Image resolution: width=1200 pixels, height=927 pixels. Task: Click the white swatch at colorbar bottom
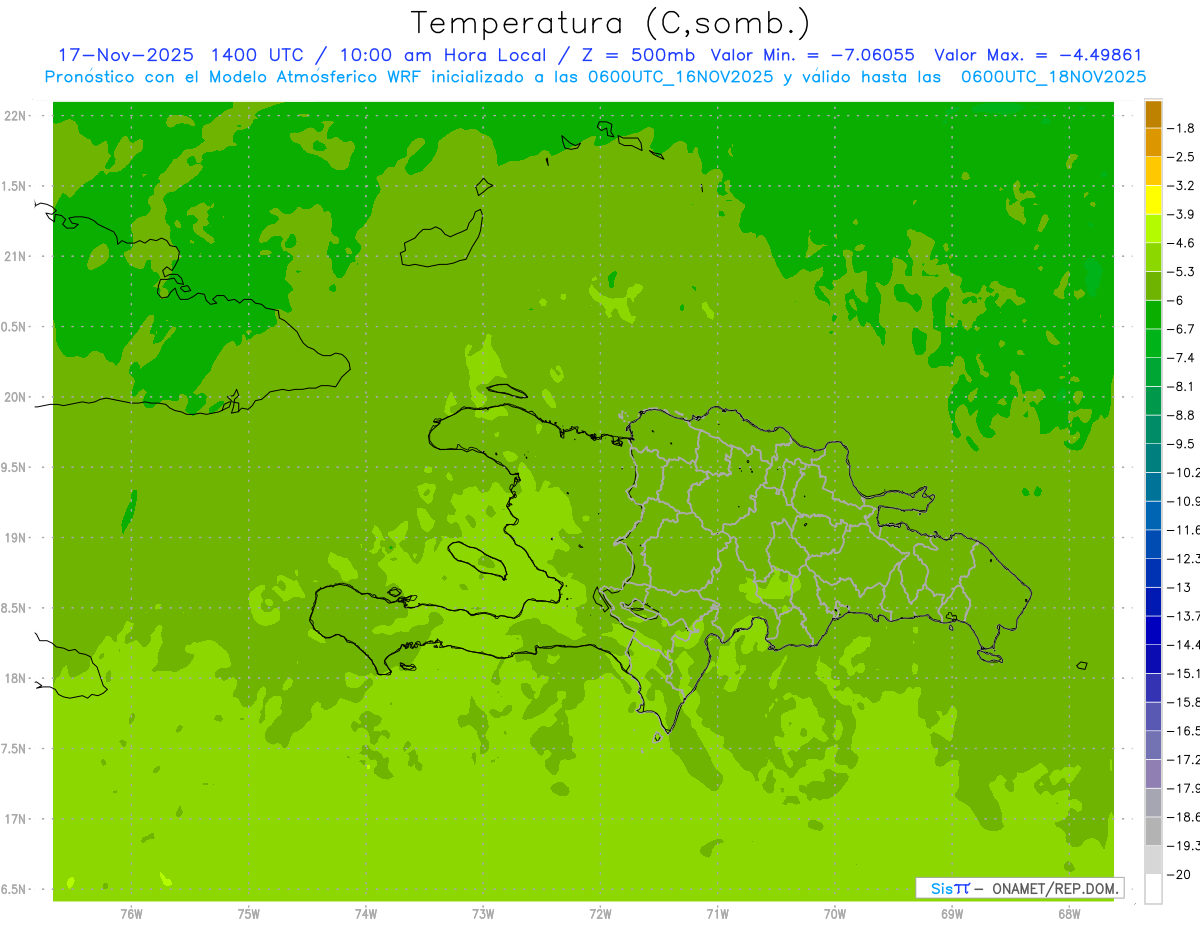1153,889
